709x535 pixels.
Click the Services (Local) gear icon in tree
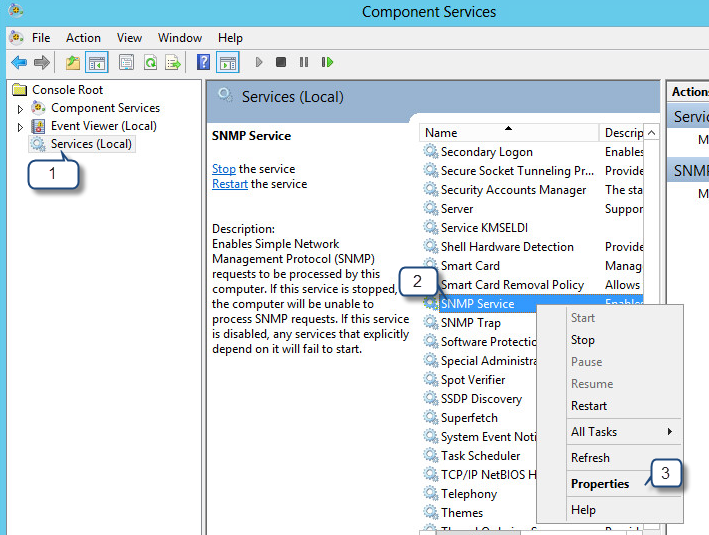coord(38,144)
